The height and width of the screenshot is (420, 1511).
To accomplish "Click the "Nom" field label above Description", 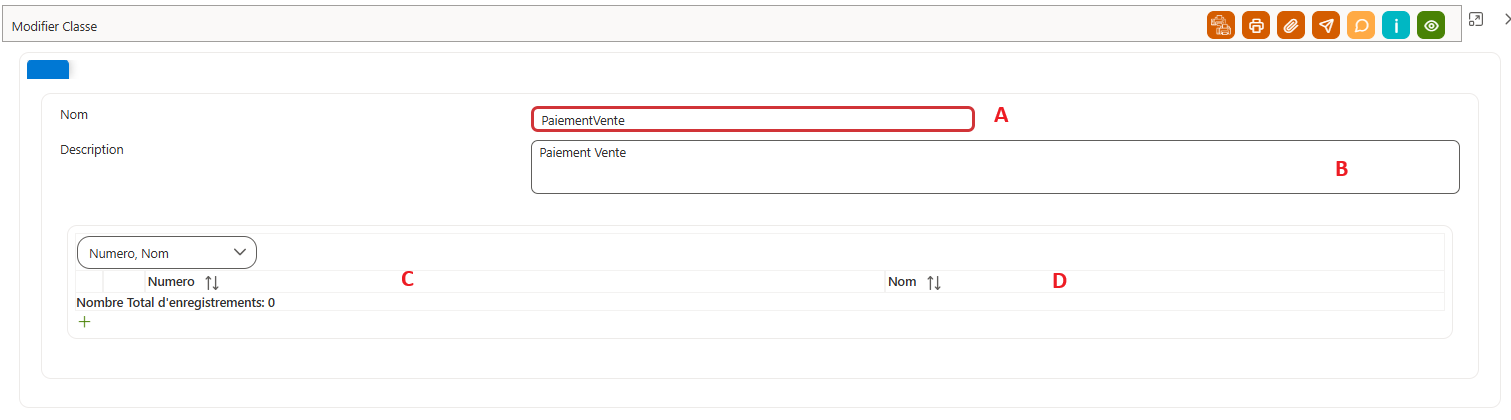I will 74,115.
